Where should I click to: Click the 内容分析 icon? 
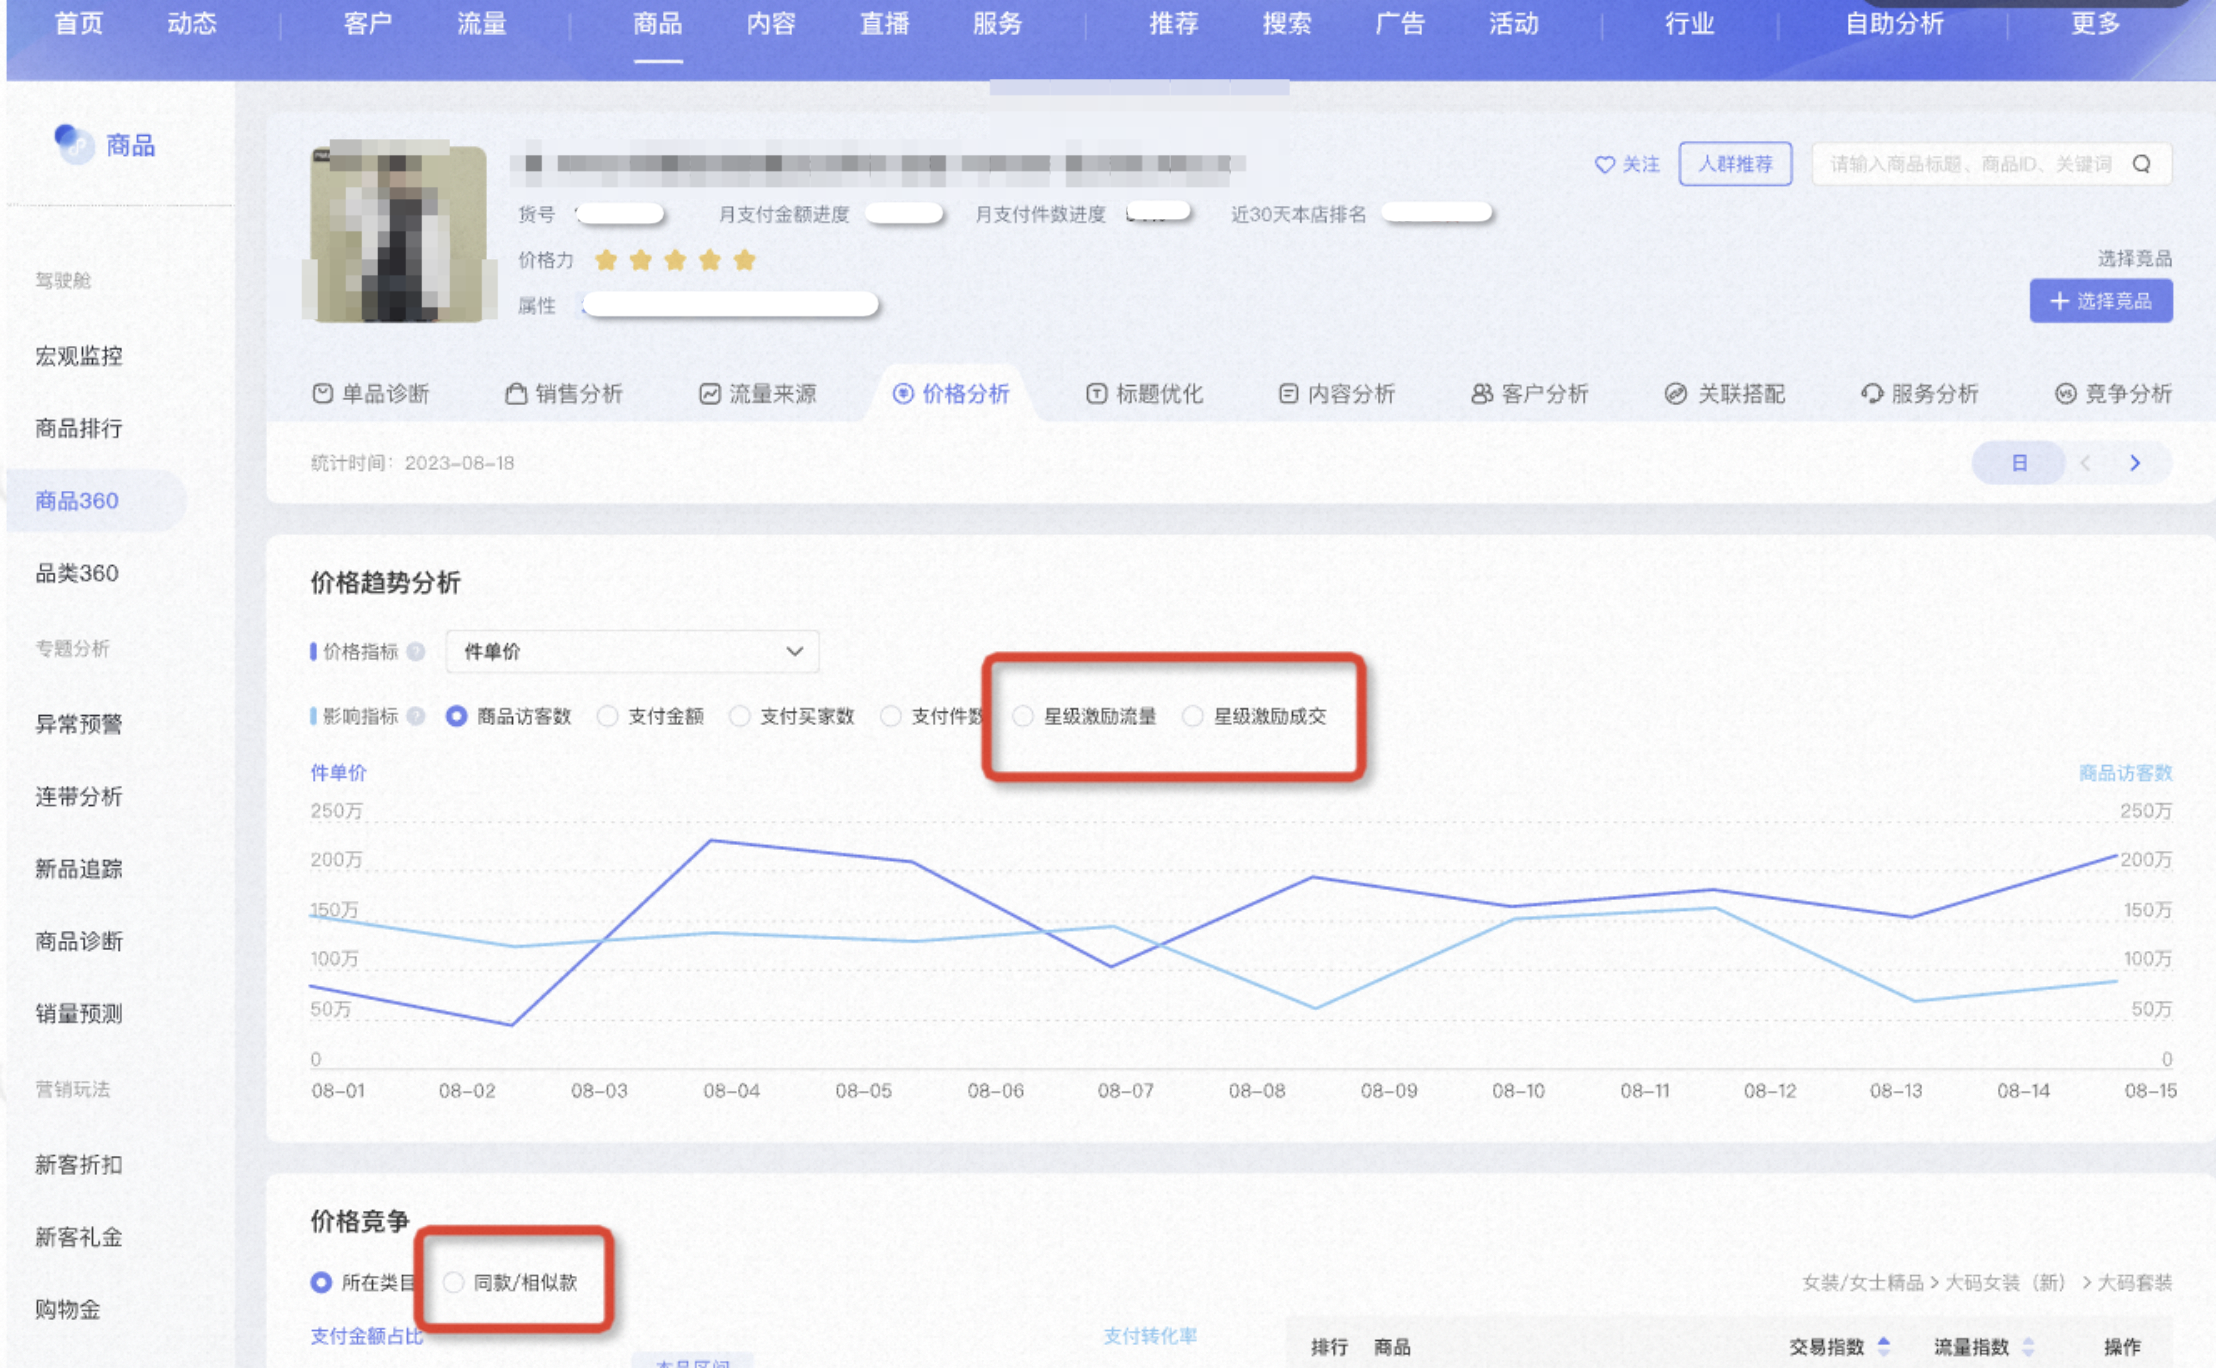tap(1288, 393)
